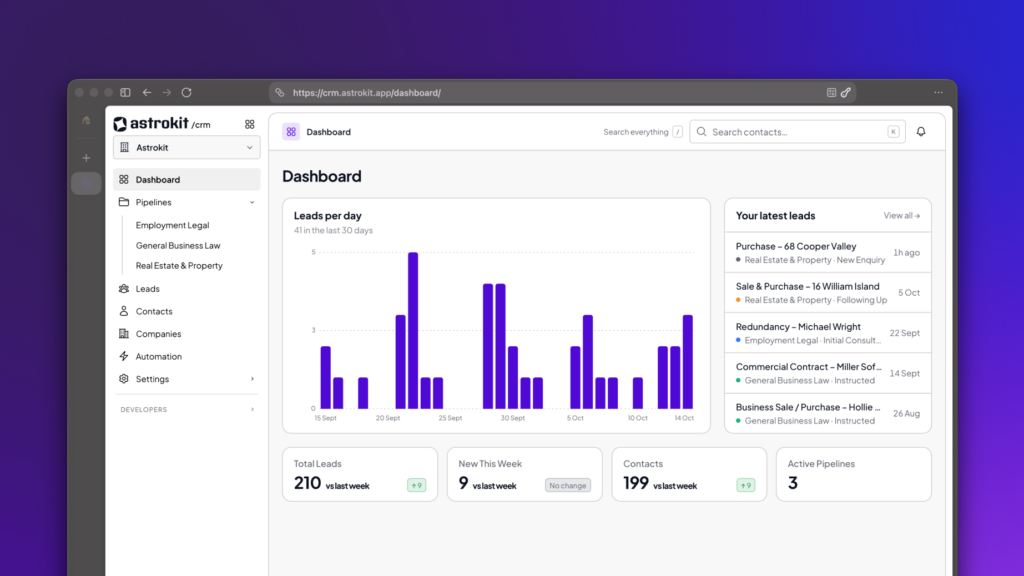Click the plus new tab icon in side strip
The height and width of the screenshot is (576, 1024).
tap(86, 158)
